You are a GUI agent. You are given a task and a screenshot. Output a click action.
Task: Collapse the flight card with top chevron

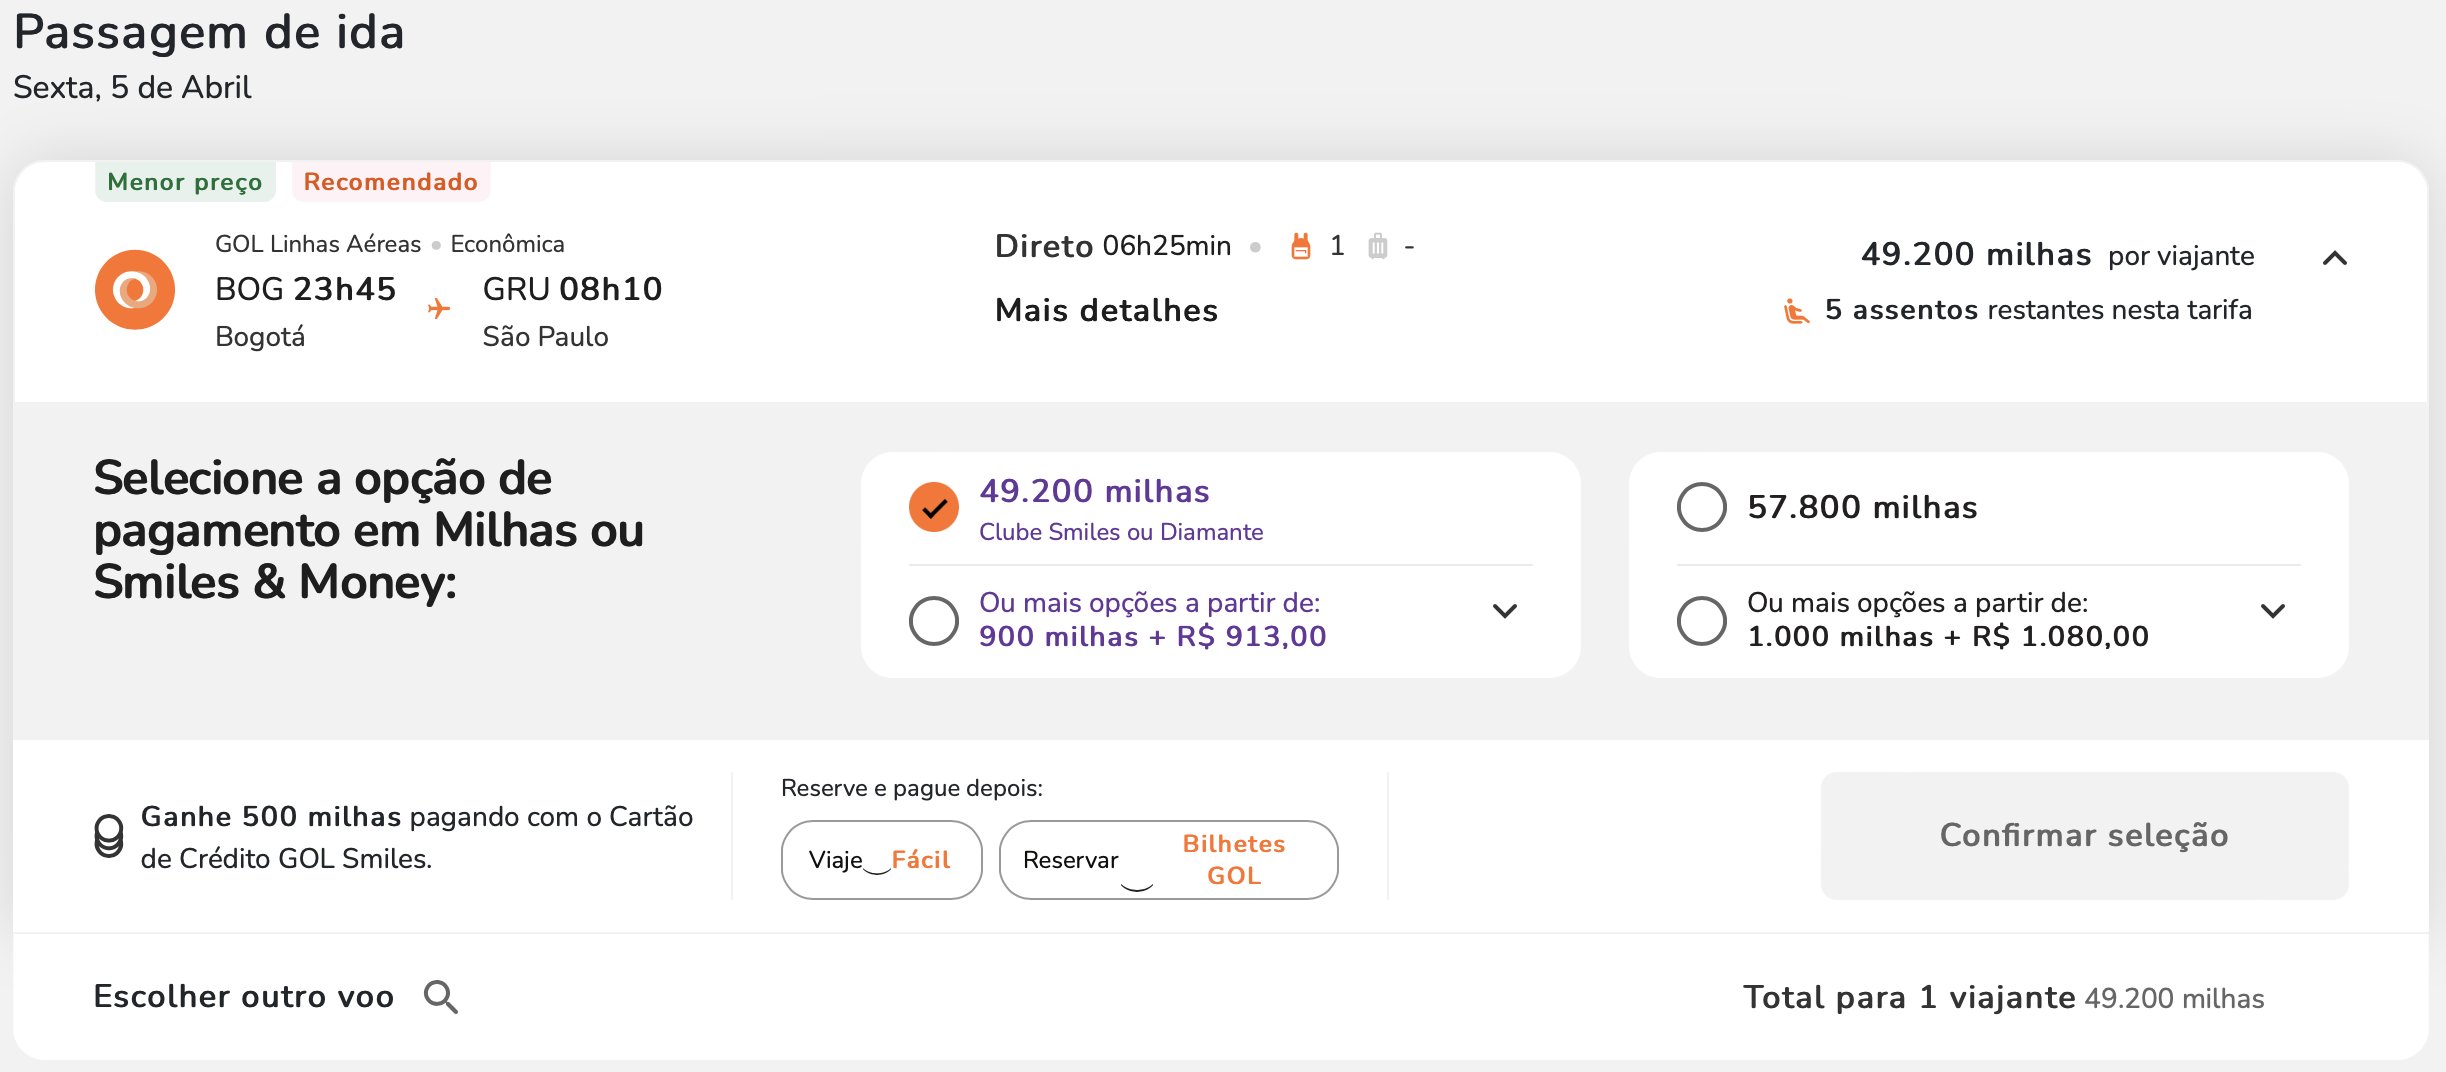point(2335,258)
